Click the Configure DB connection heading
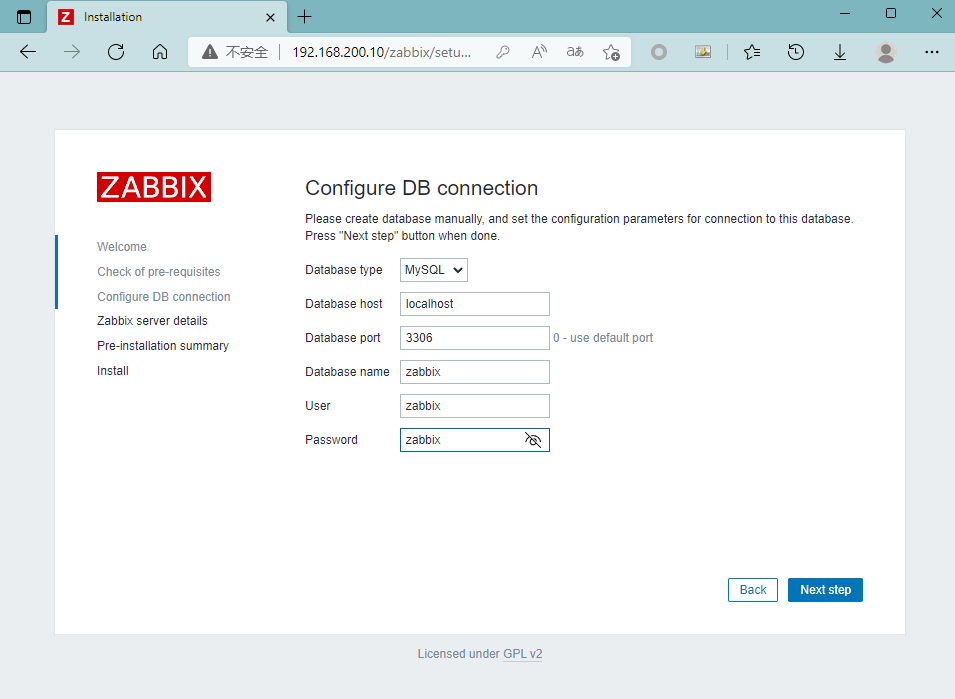 coord(421,188)
